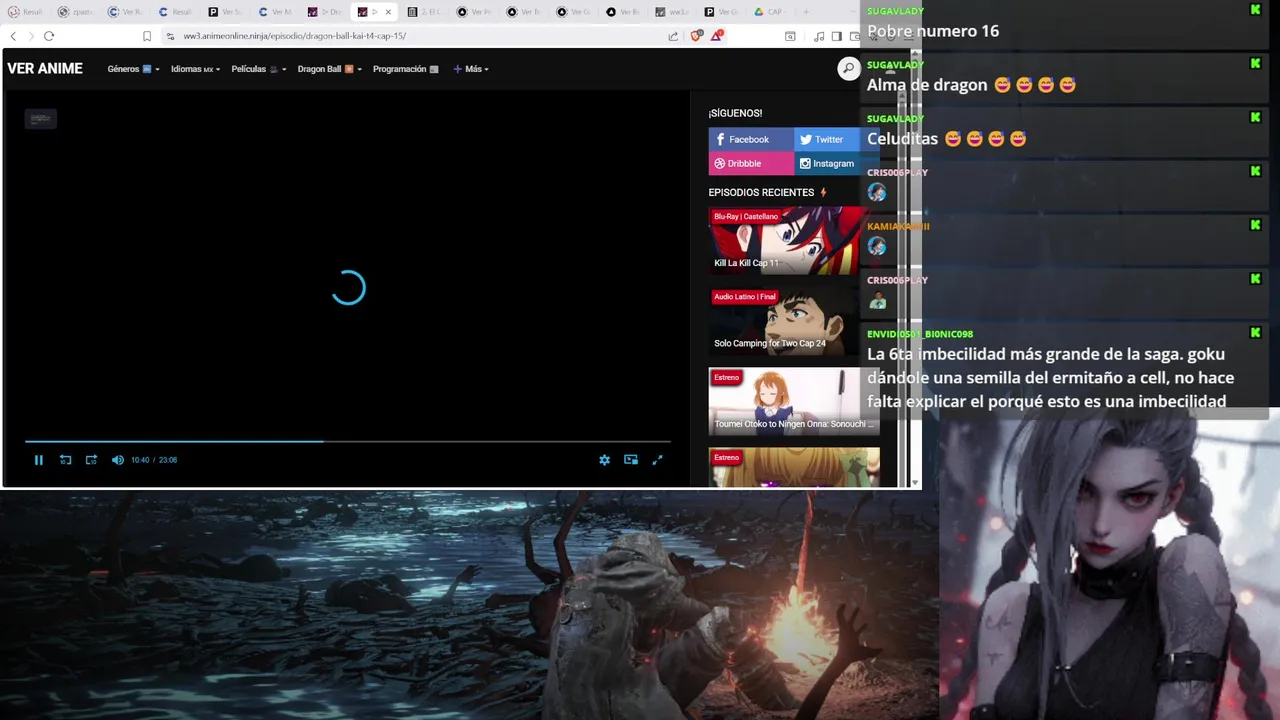Close the active browser tab
This screenshot has width=1280, height=720.
(388, 12)
